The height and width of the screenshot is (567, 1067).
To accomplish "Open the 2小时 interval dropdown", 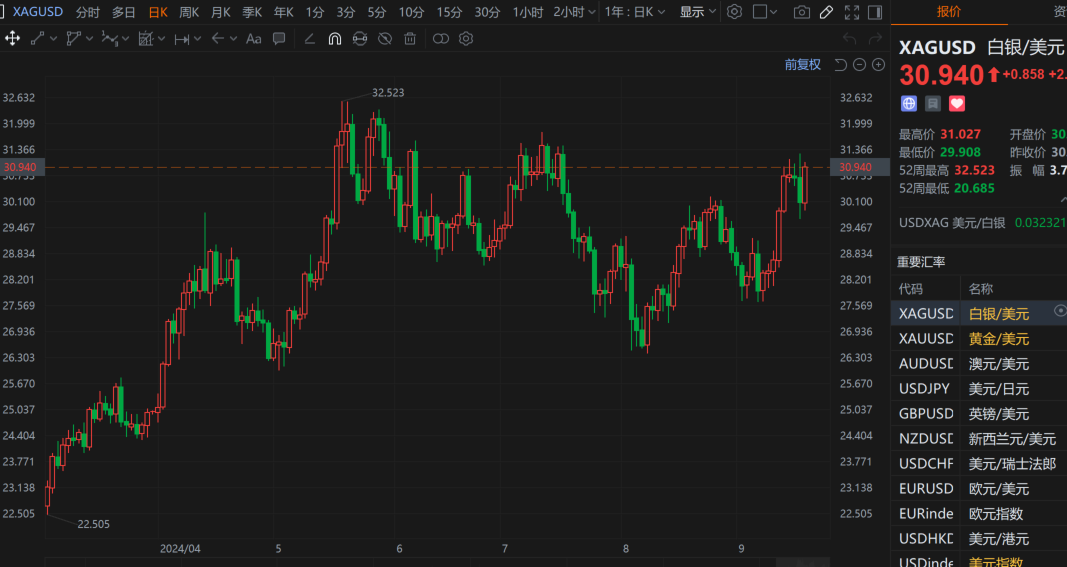I will pos(574,12).
